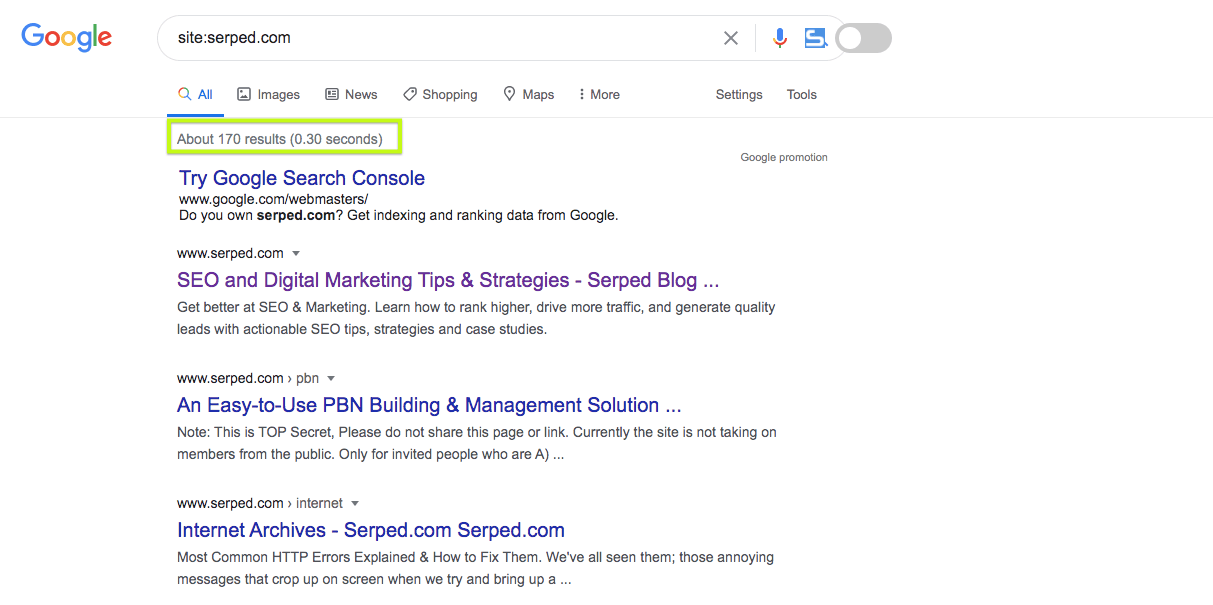Open search Settings

739,94
